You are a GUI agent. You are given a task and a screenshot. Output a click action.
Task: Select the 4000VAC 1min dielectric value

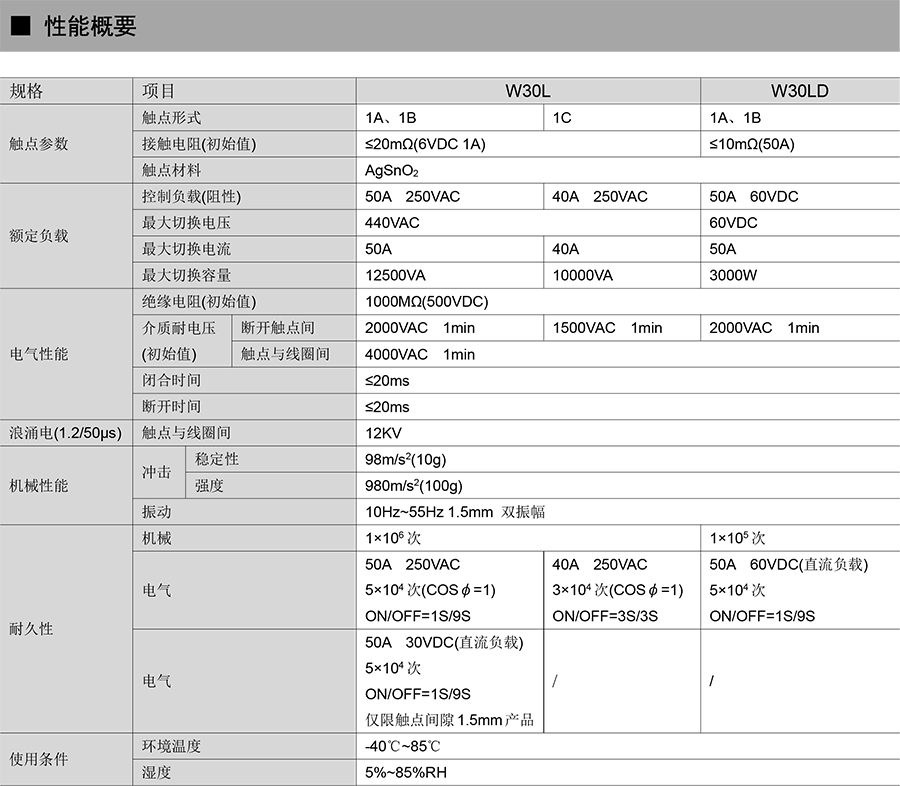420,354
